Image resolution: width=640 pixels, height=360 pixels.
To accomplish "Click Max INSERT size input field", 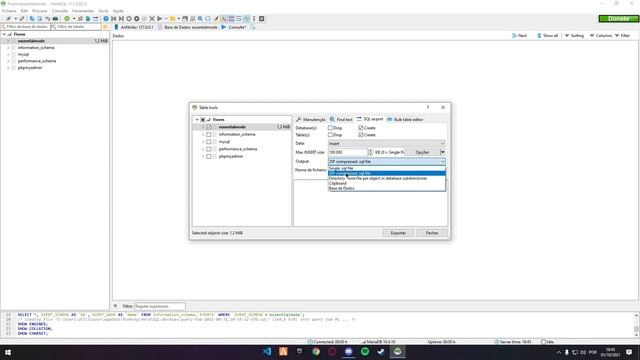I will [x=348, y=152].
